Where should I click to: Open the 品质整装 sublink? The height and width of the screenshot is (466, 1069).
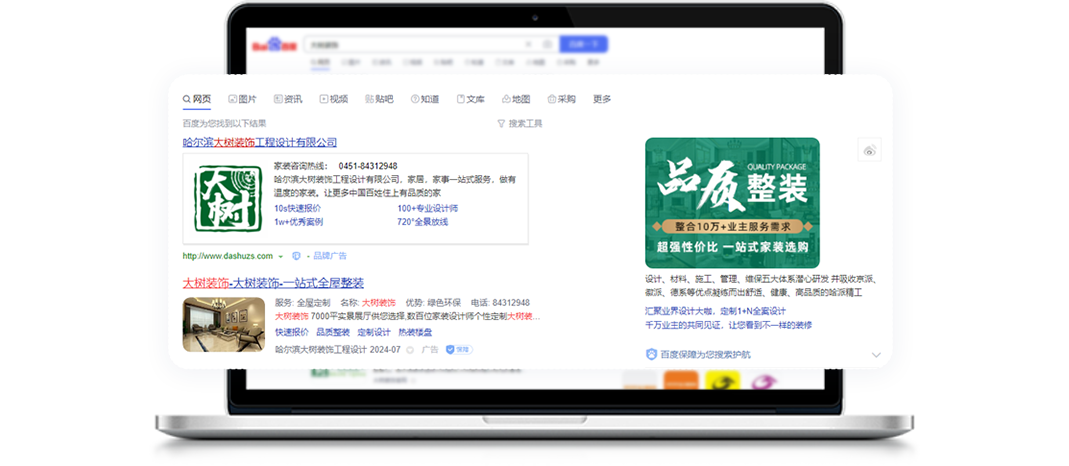(333, 332)
